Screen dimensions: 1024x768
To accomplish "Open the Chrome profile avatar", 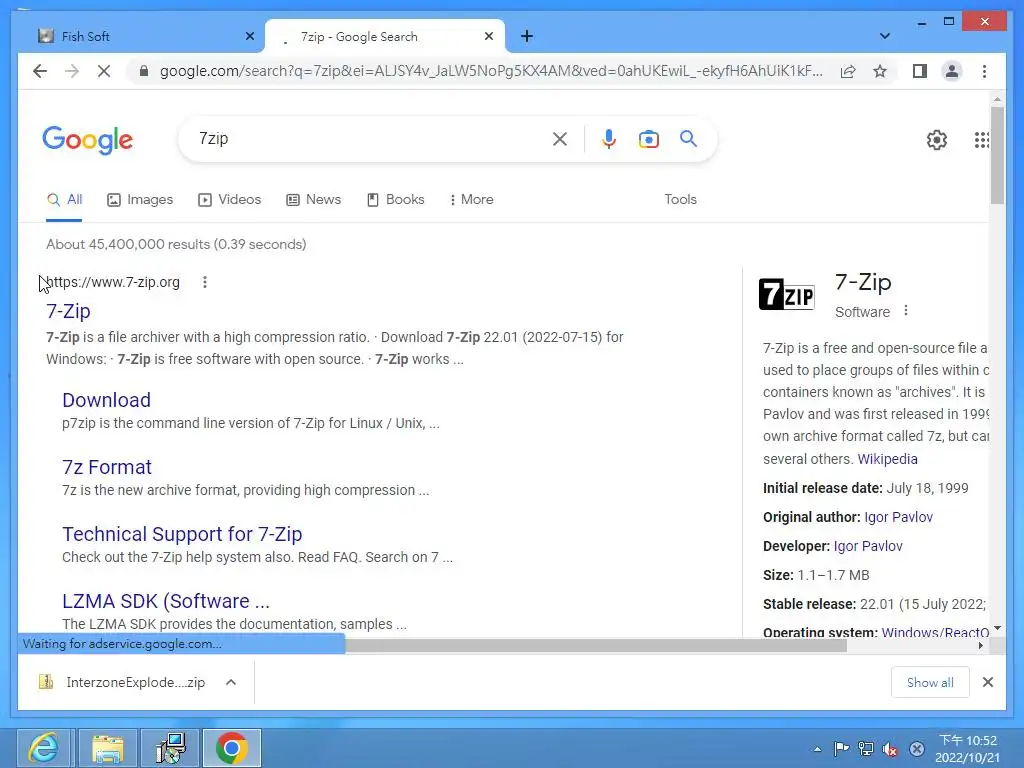I will click(952, 71).
